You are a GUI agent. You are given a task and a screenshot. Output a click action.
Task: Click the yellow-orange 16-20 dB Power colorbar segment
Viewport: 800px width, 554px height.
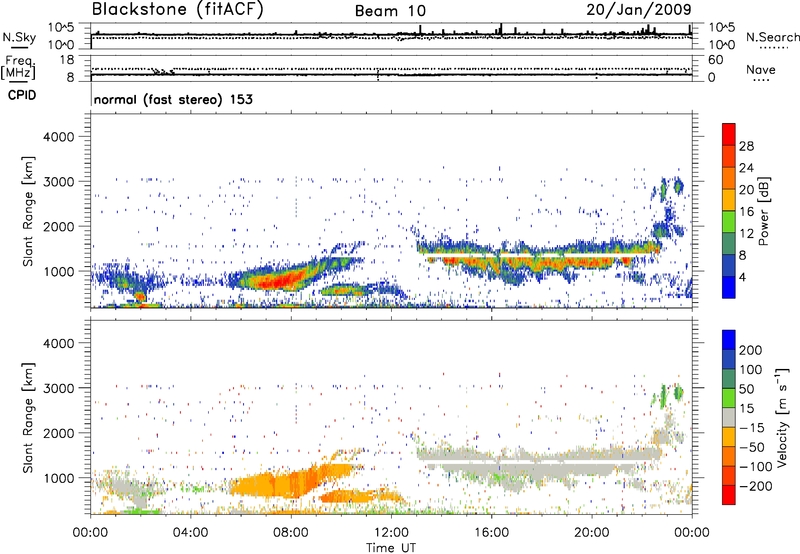pyautogui.click(x=729, y=200)
